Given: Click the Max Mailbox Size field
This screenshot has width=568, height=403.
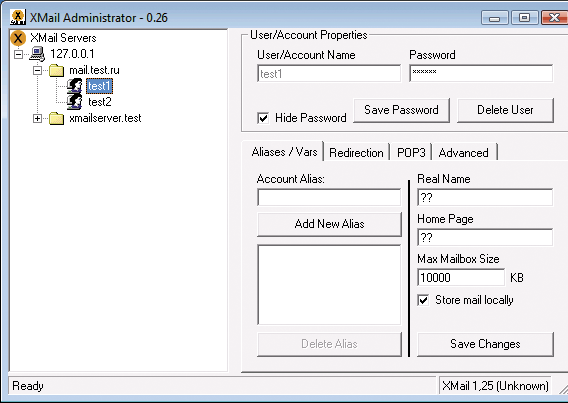Looking at the screenshot, I should pos(461,277).
